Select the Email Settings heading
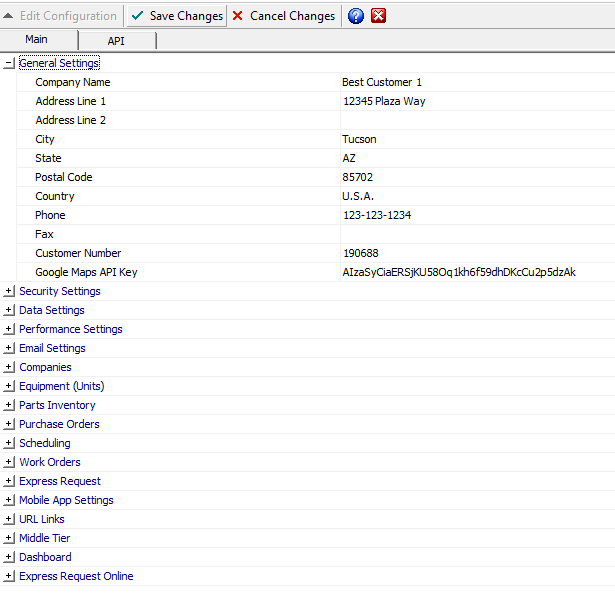This screenshot has height=613, width=615. 52,348
